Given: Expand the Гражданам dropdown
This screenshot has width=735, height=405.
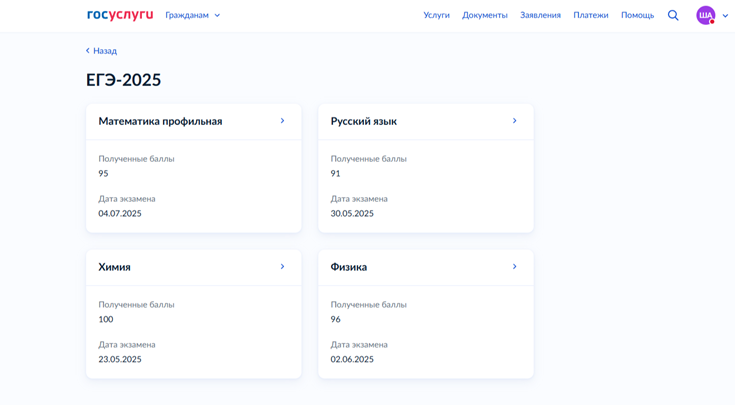Looking at the screenshot, I should click(193, 15).
